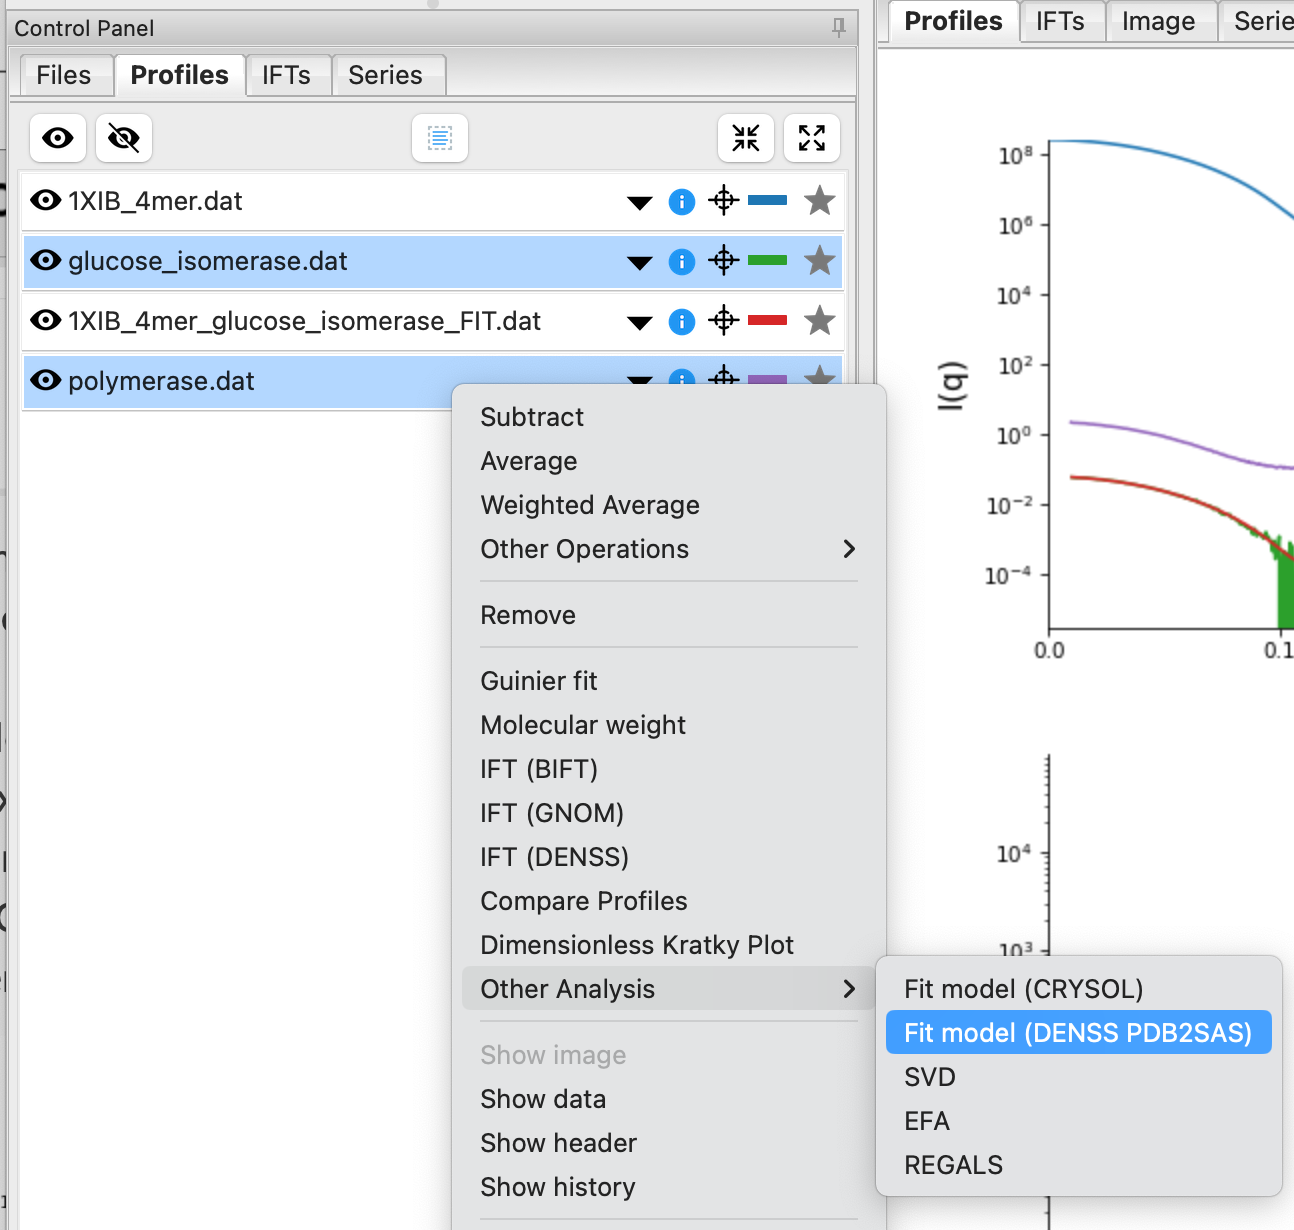This screenshot has height=1230, width=1294.
Task: Hide the glucose_isomerase.dat profile
Action: coord(46,261)
